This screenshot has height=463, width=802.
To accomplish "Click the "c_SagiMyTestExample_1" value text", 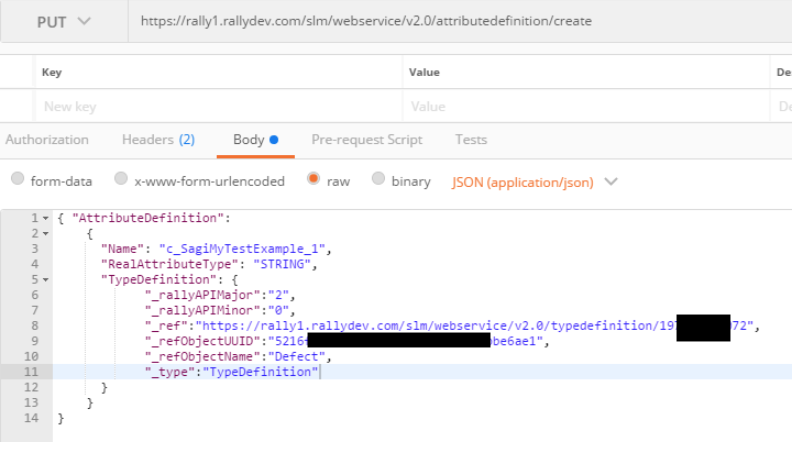I will tap(242, 249).
